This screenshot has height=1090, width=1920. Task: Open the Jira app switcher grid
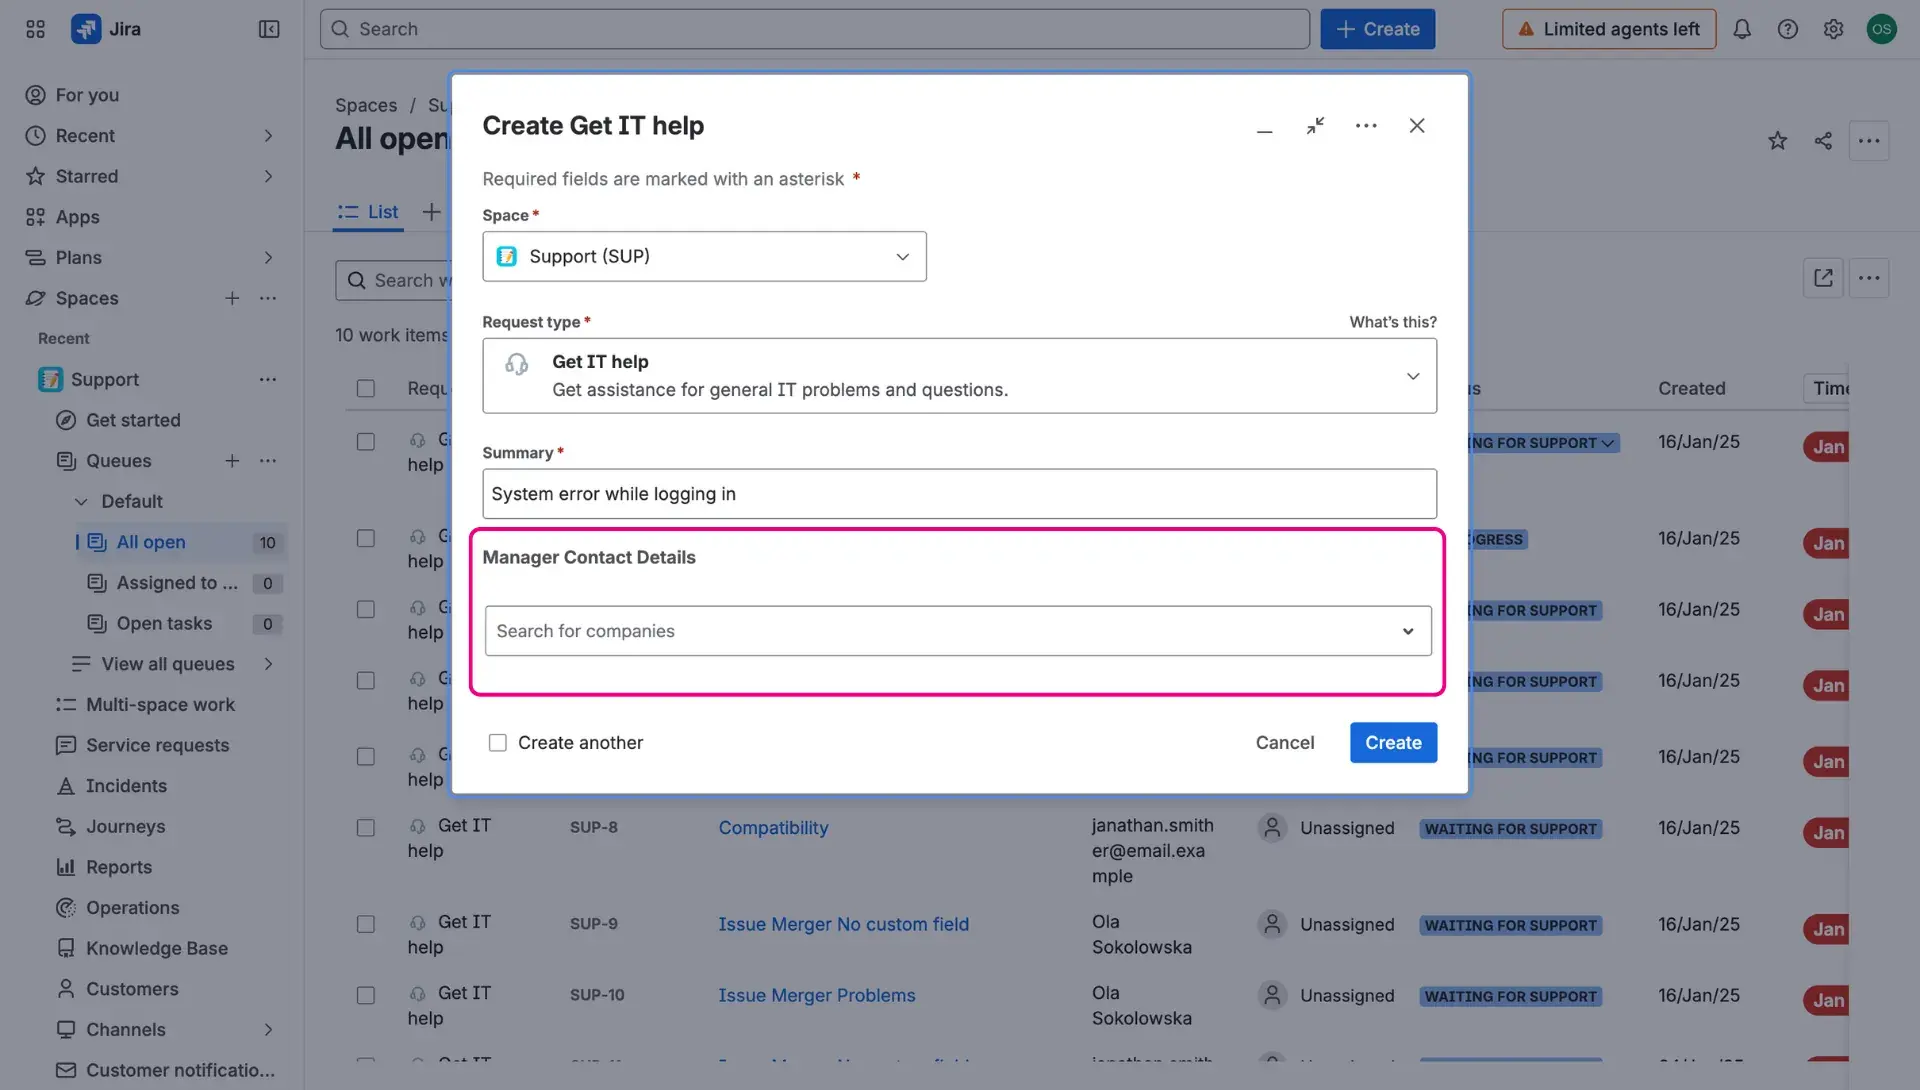click(x=34, y=29)
